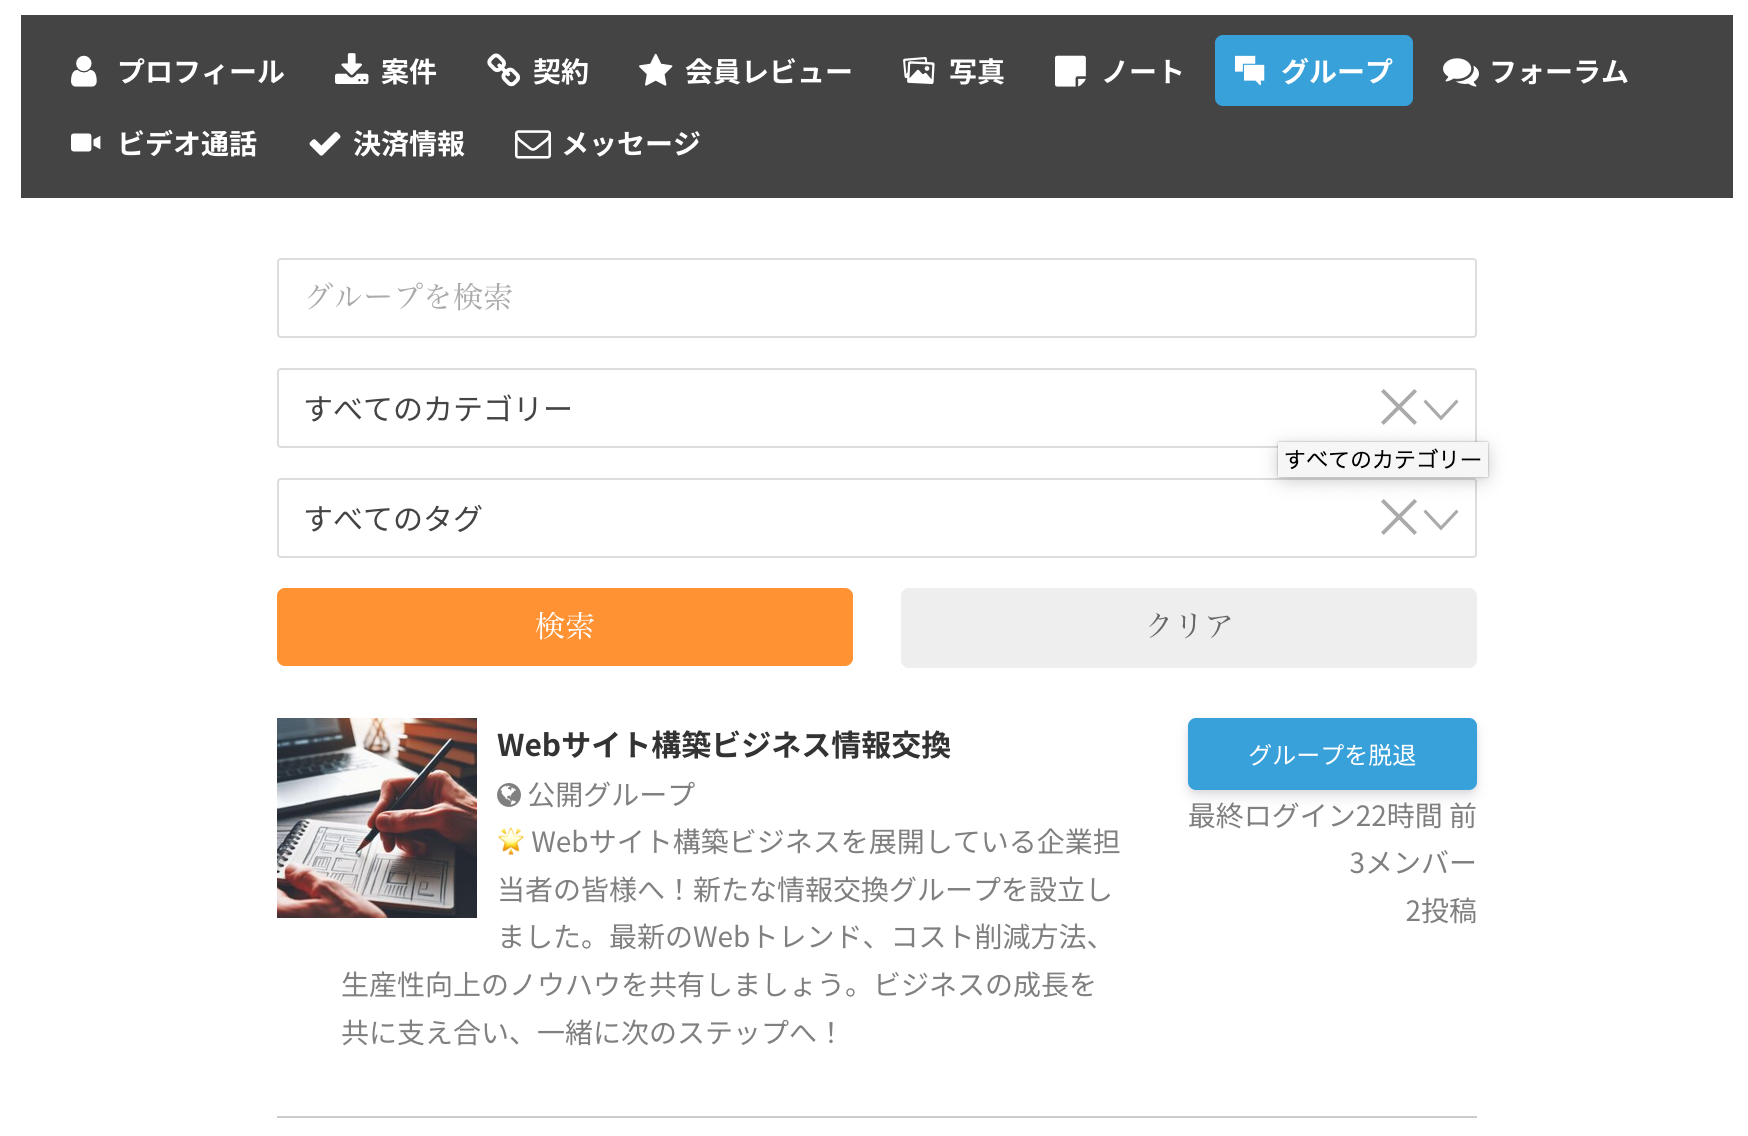Expand the すべてのカテゴリー dropdown arrow
The image size is (1748, 1136).
(1441, 409)
